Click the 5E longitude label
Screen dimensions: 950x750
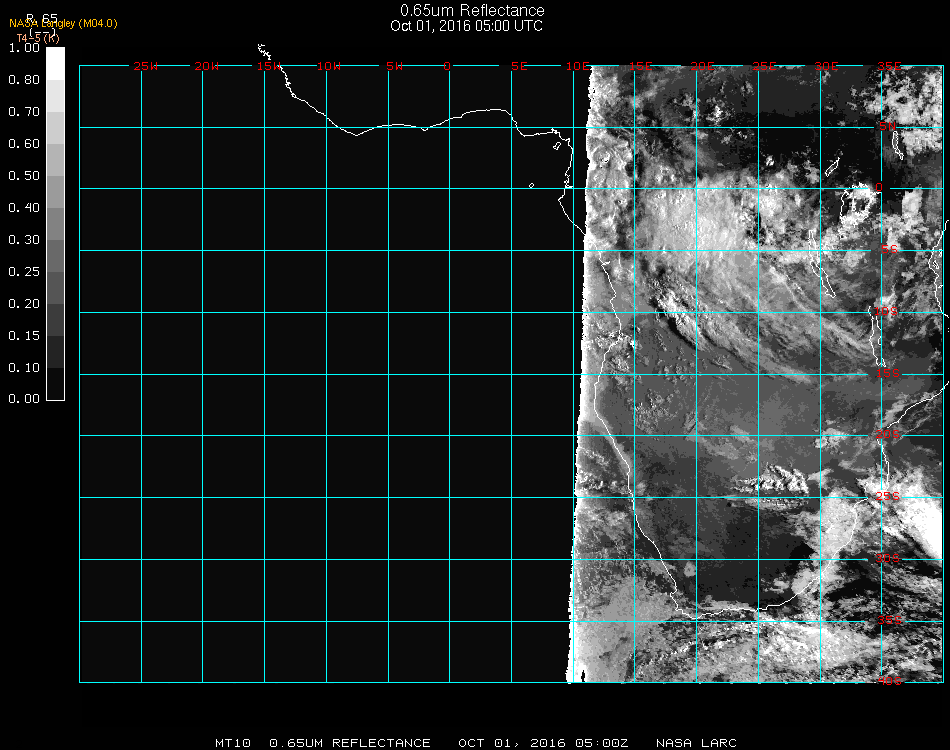pos(519,66)
